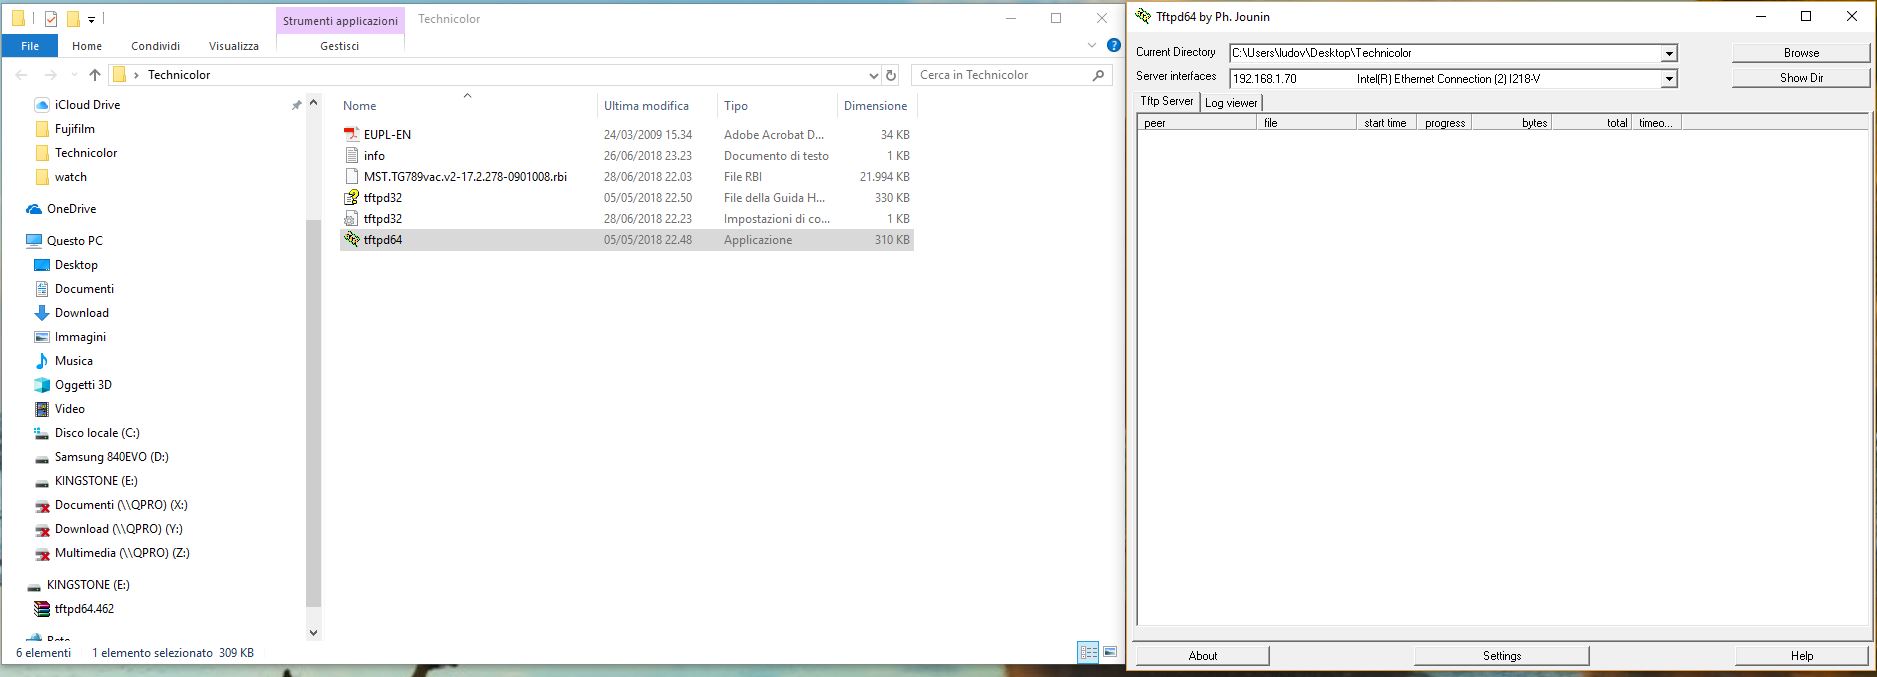Click the Show Dir button
The image size is (1877, 677).
(1801, 78)
